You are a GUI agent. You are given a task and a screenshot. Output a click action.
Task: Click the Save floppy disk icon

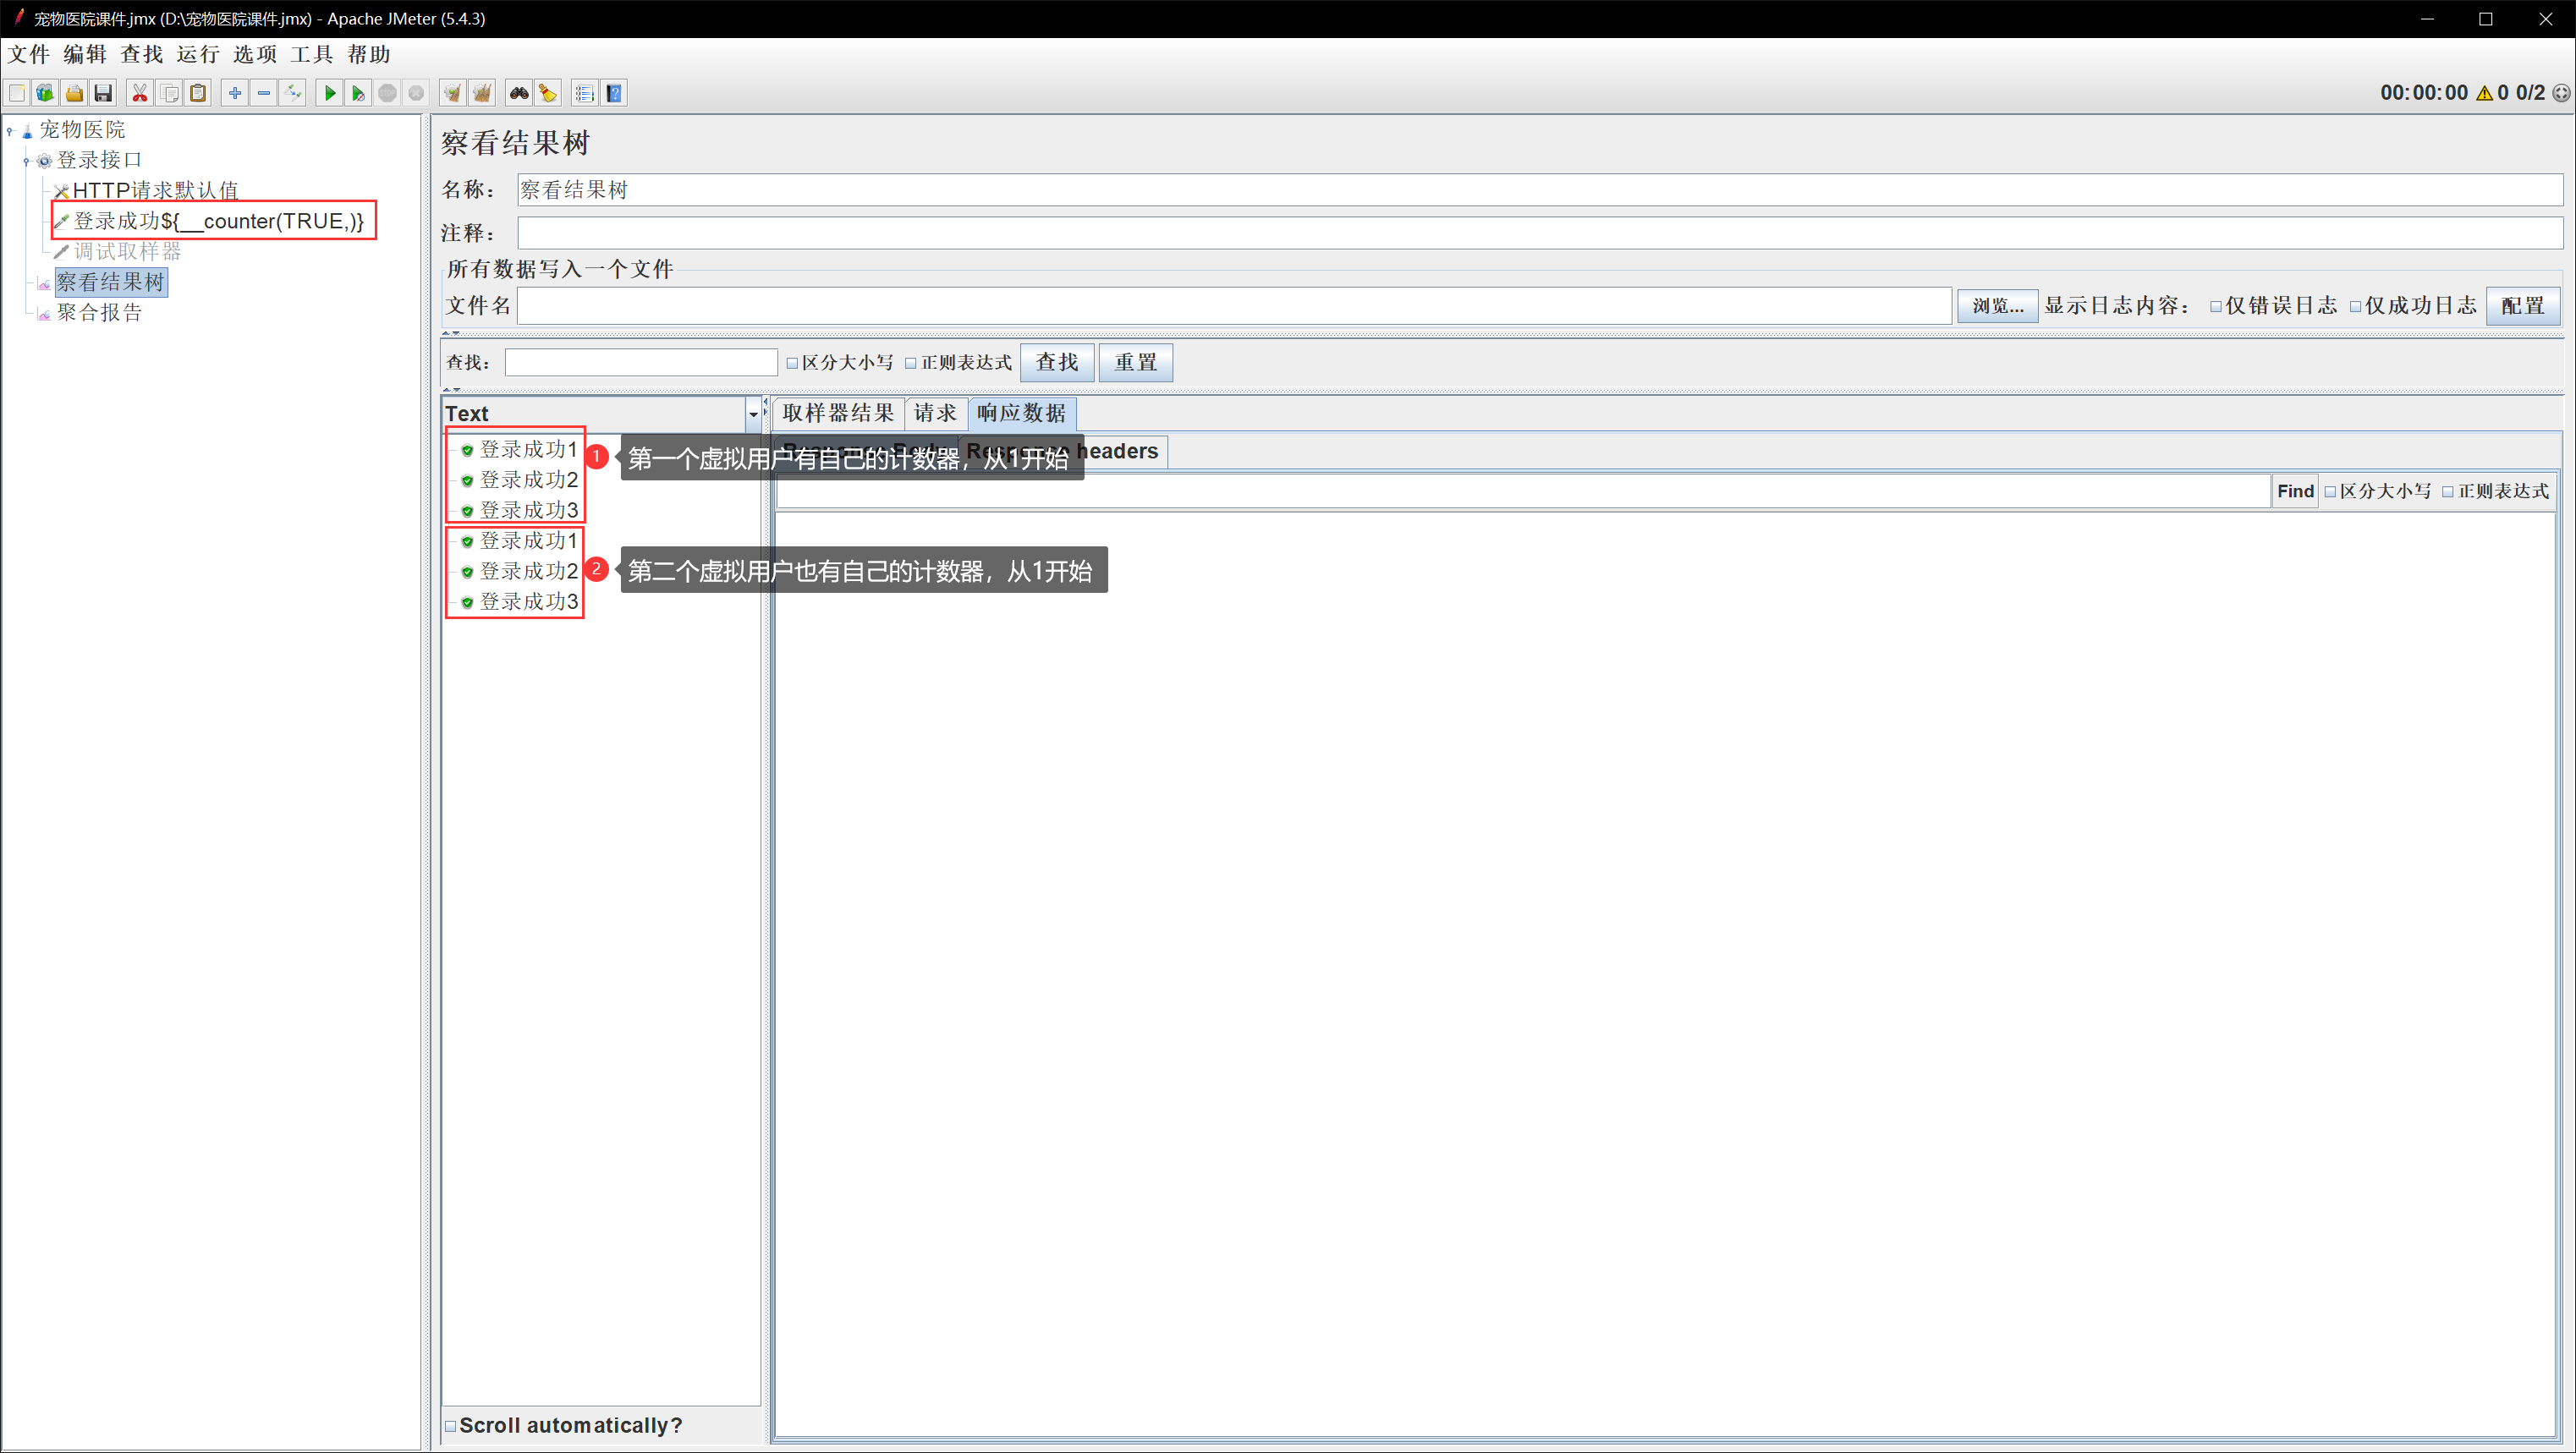(103, 93)
